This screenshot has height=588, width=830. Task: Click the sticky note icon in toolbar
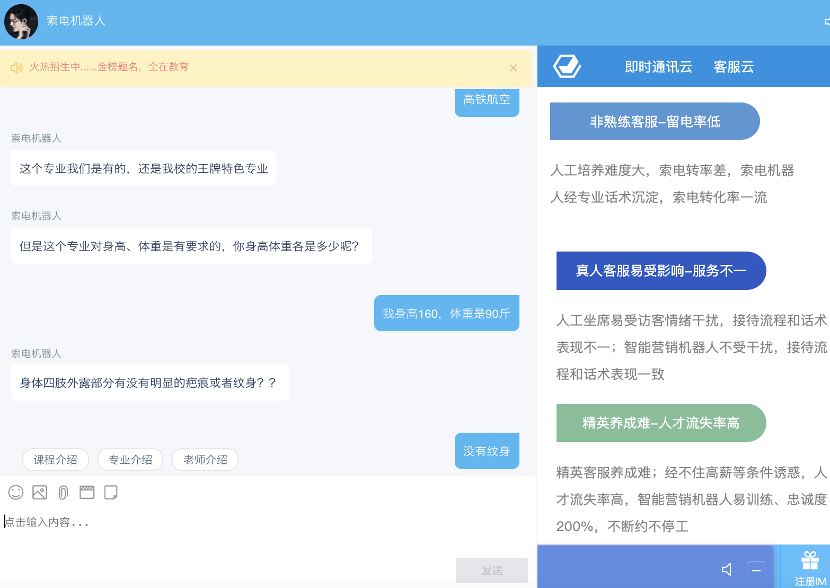pyautogui.click(x=111, y=492)
